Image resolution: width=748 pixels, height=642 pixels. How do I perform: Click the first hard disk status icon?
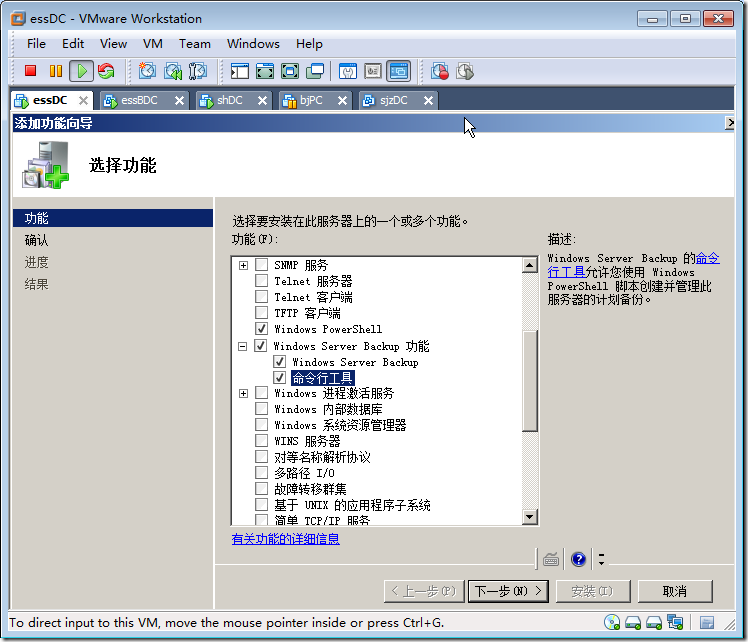coord(633,622)
